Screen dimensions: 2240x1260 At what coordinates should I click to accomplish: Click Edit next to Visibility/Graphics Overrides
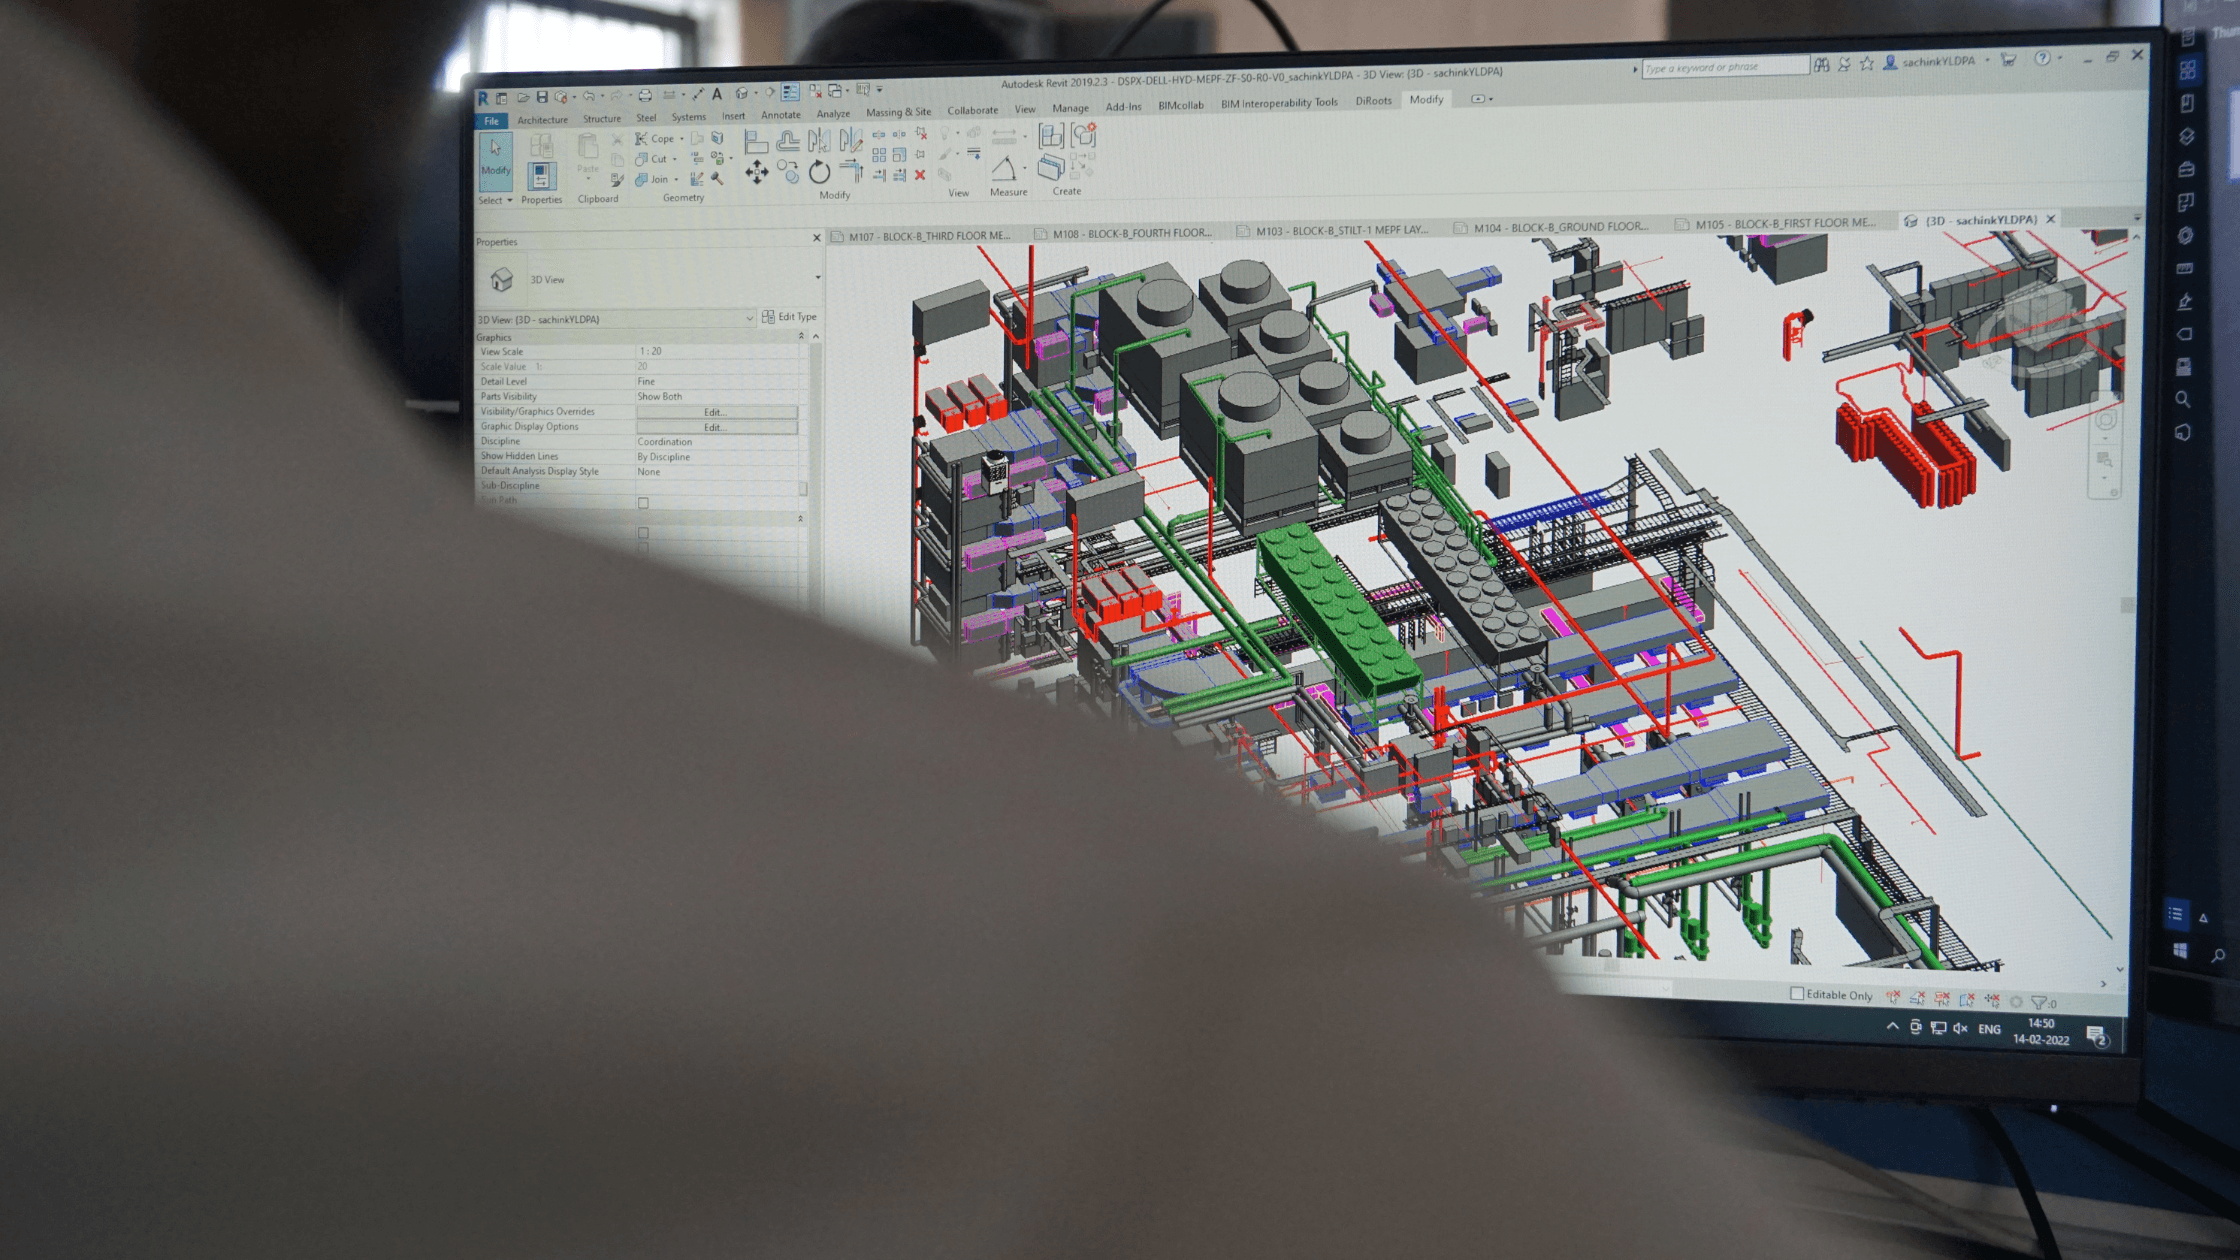pyautogui.click(x=714, y=412)
